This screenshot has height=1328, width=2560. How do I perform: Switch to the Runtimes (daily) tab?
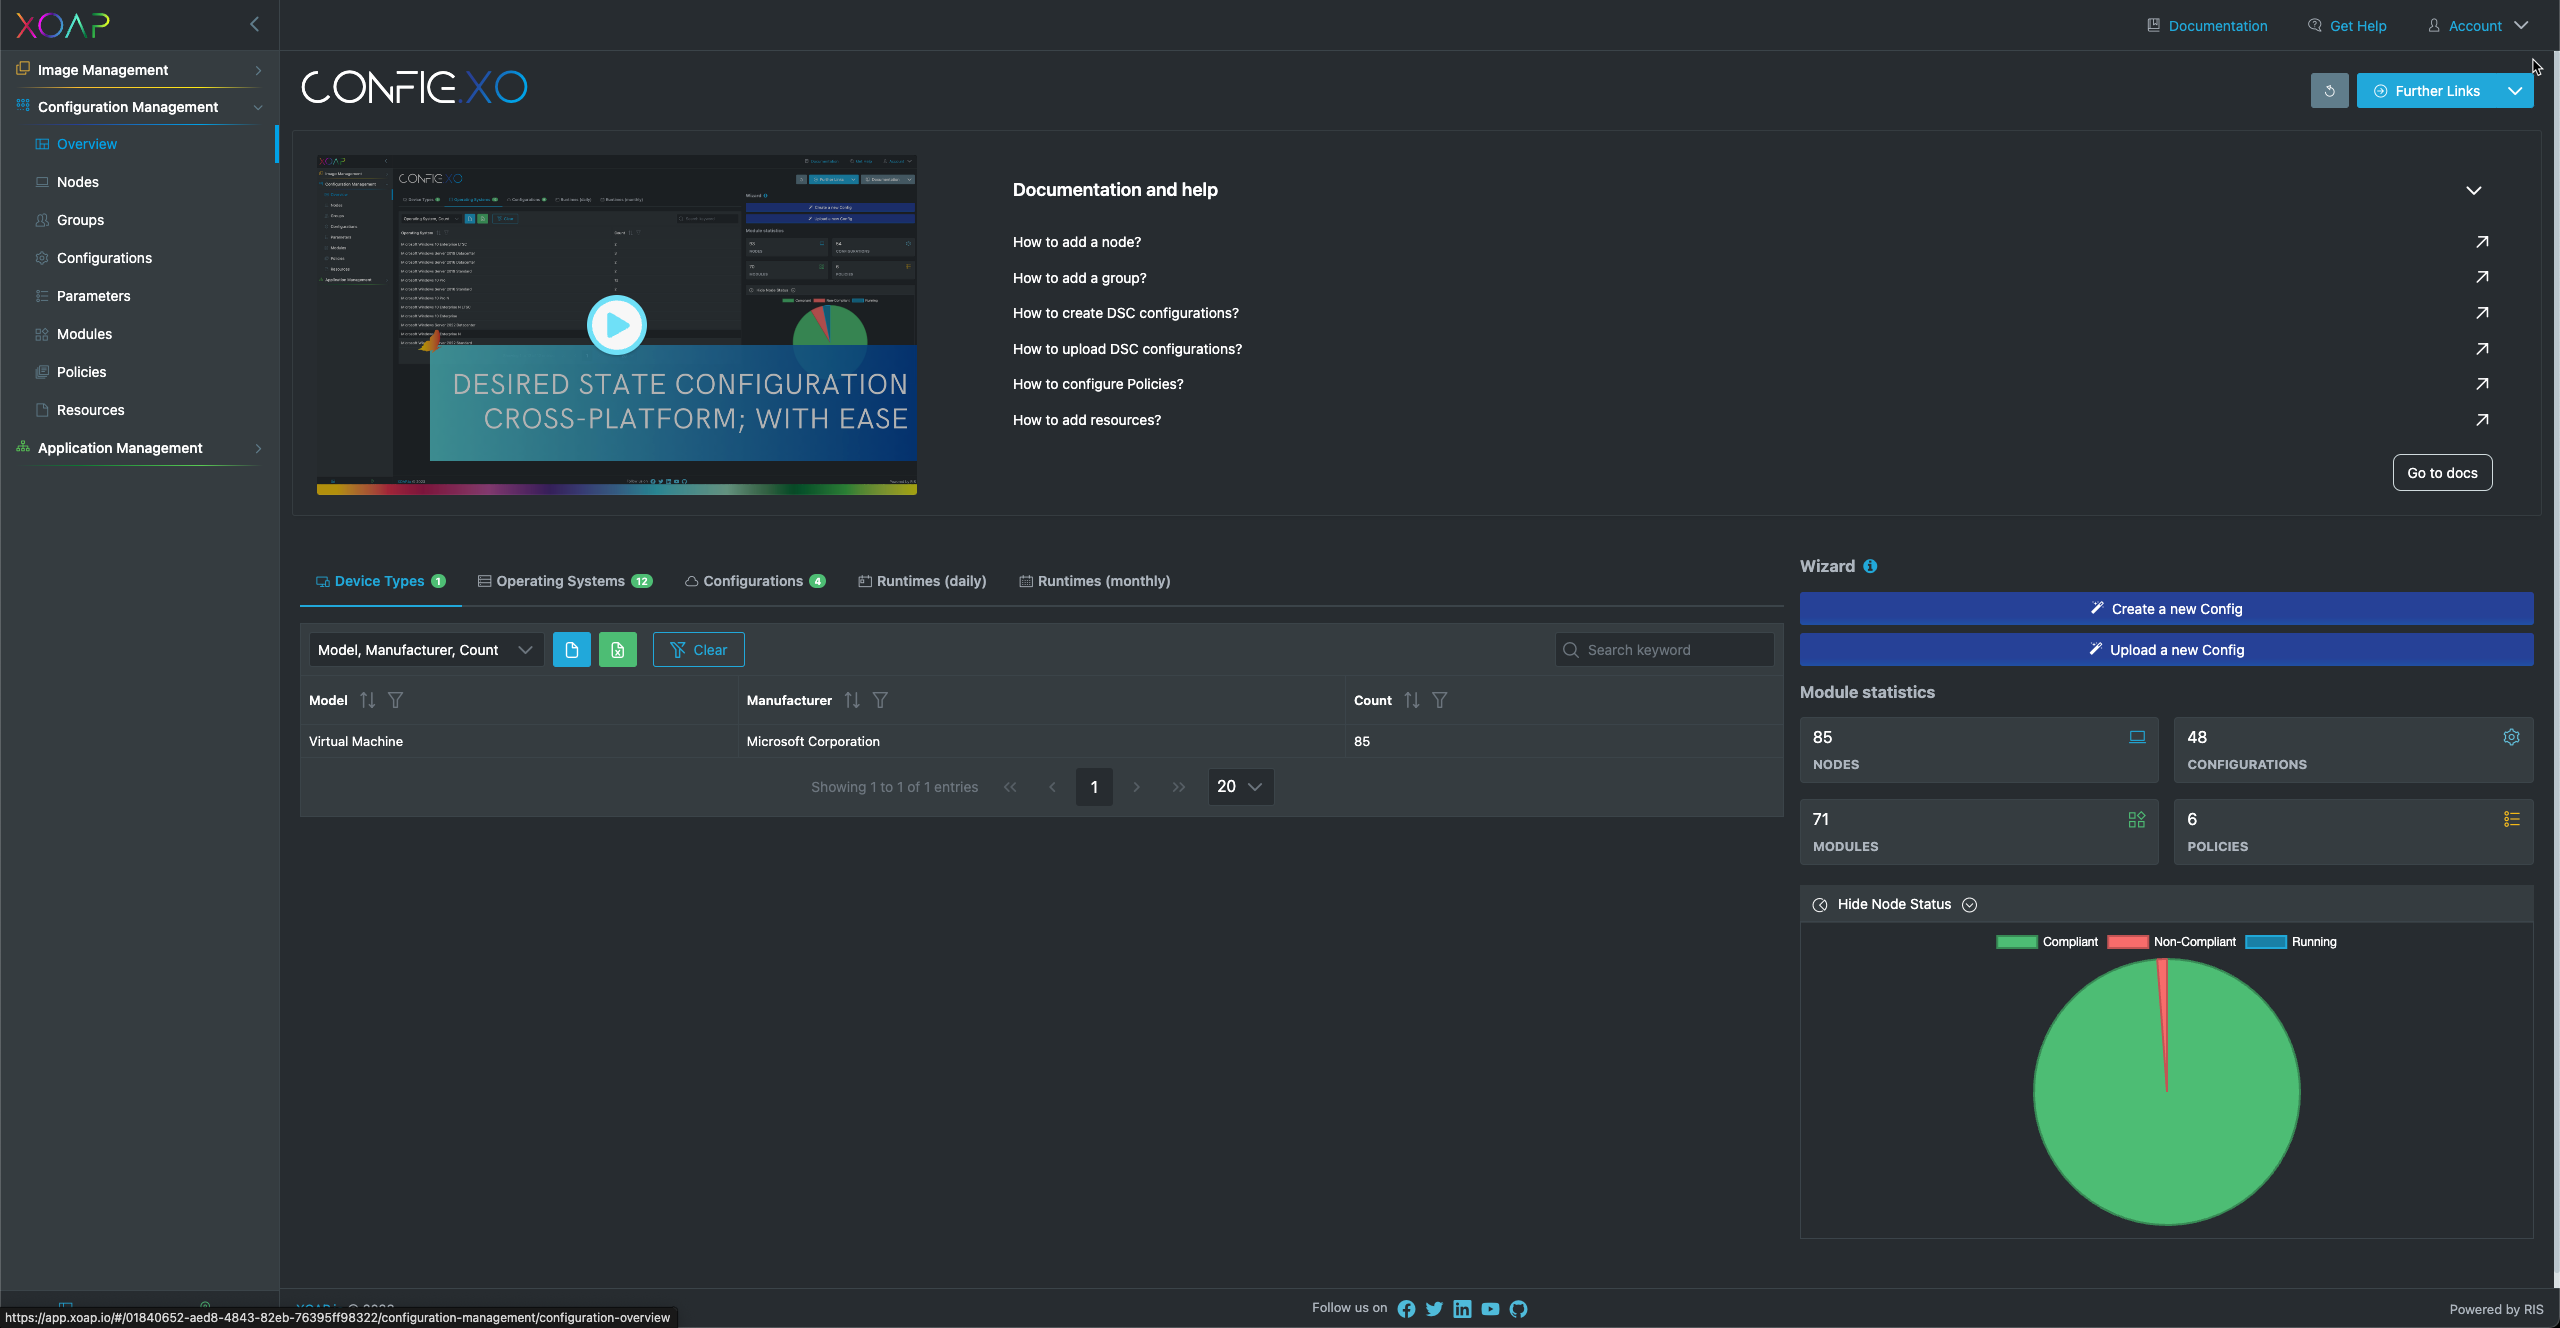(922, 581)
